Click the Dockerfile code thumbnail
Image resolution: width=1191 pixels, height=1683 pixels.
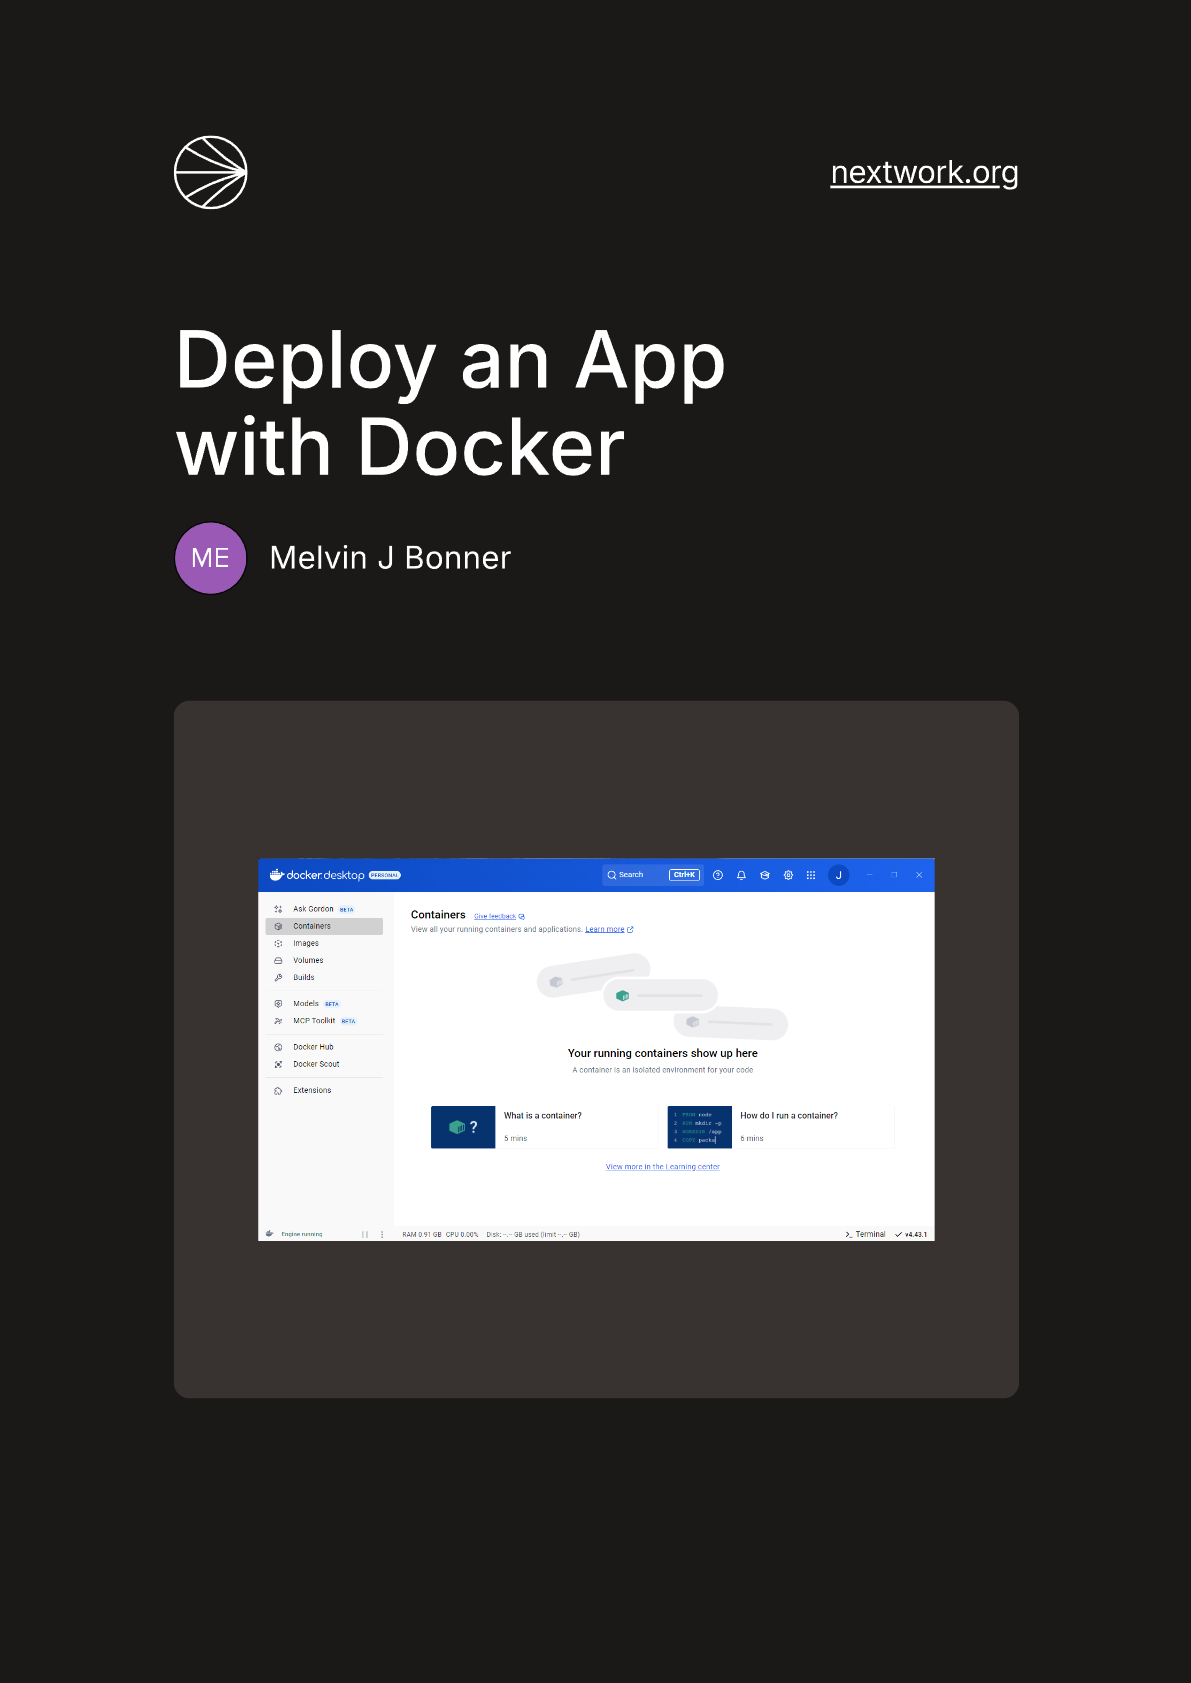[x=699, y=1127]
